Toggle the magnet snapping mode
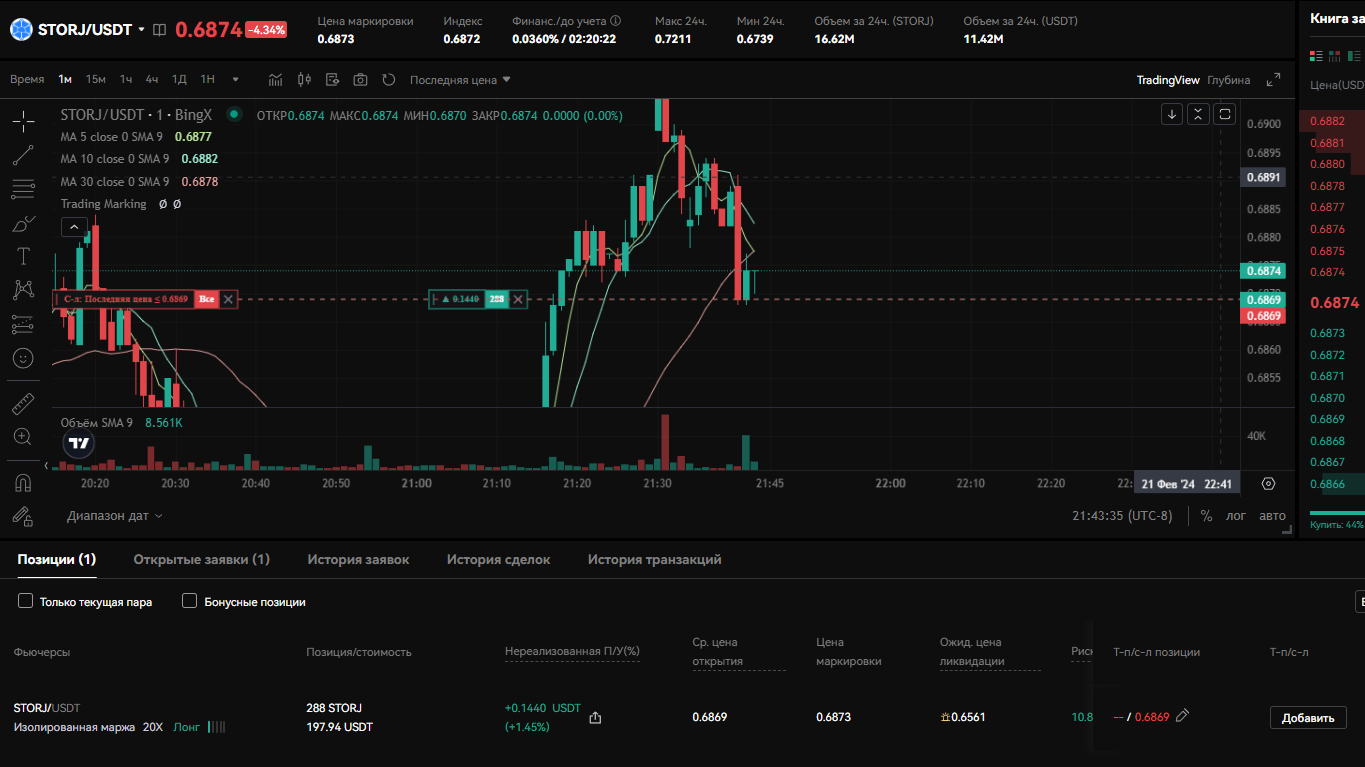The width and height of the screenshot is (1365, 767). [23, 483]
